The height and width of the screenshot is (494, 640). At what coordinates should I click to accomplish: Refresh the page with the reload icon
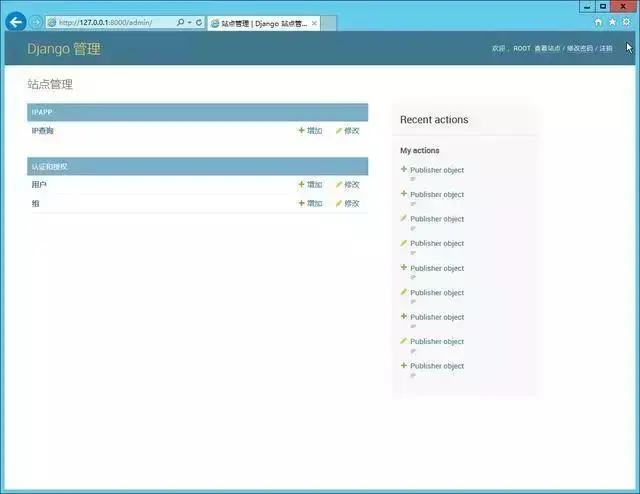point(199,22)
